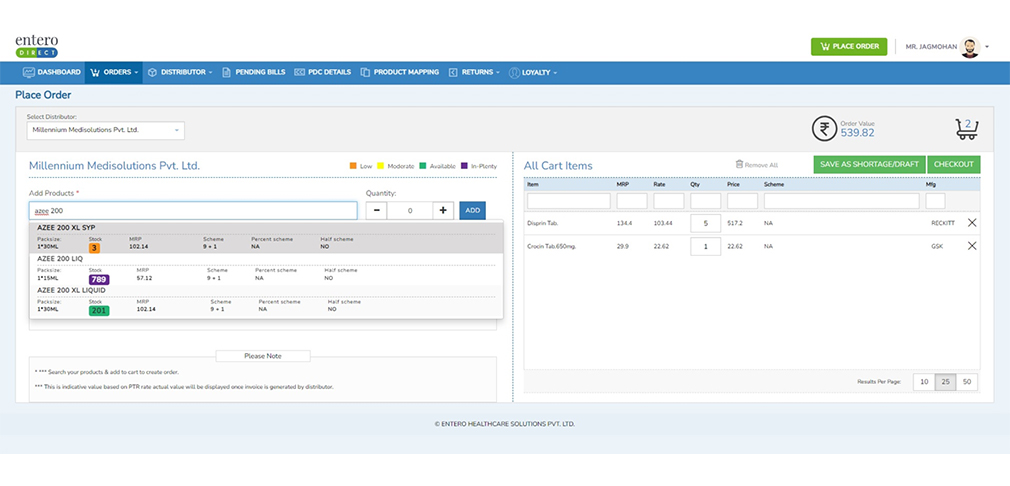Click the shopping cart icon with item count

(x=966, y=129)
